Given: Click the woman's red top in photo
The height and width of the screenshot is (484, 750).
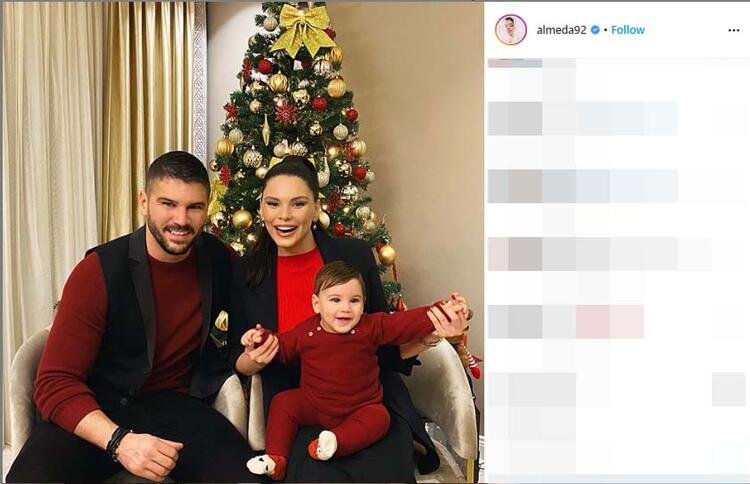Looking at the screenshot, I should coord(298,289).
